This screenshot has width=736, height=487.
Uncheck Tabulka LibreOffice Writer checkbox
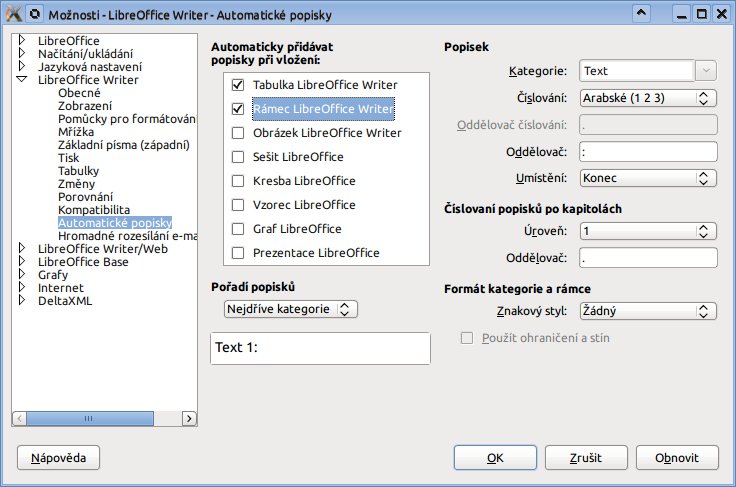tap(238, 85)
